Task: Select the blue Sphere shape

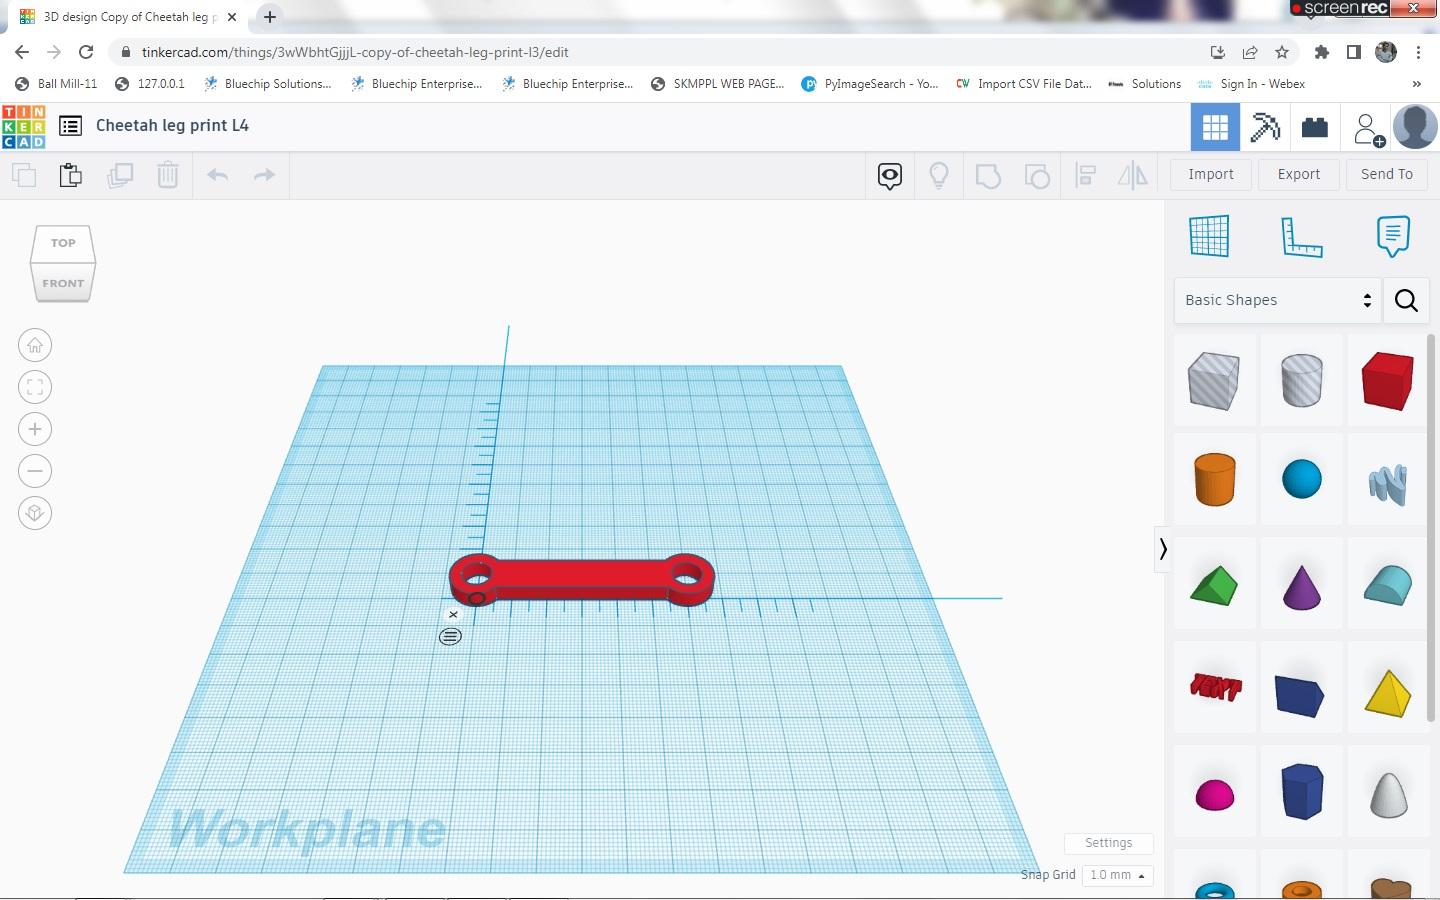Action: tap(1301, 479)
